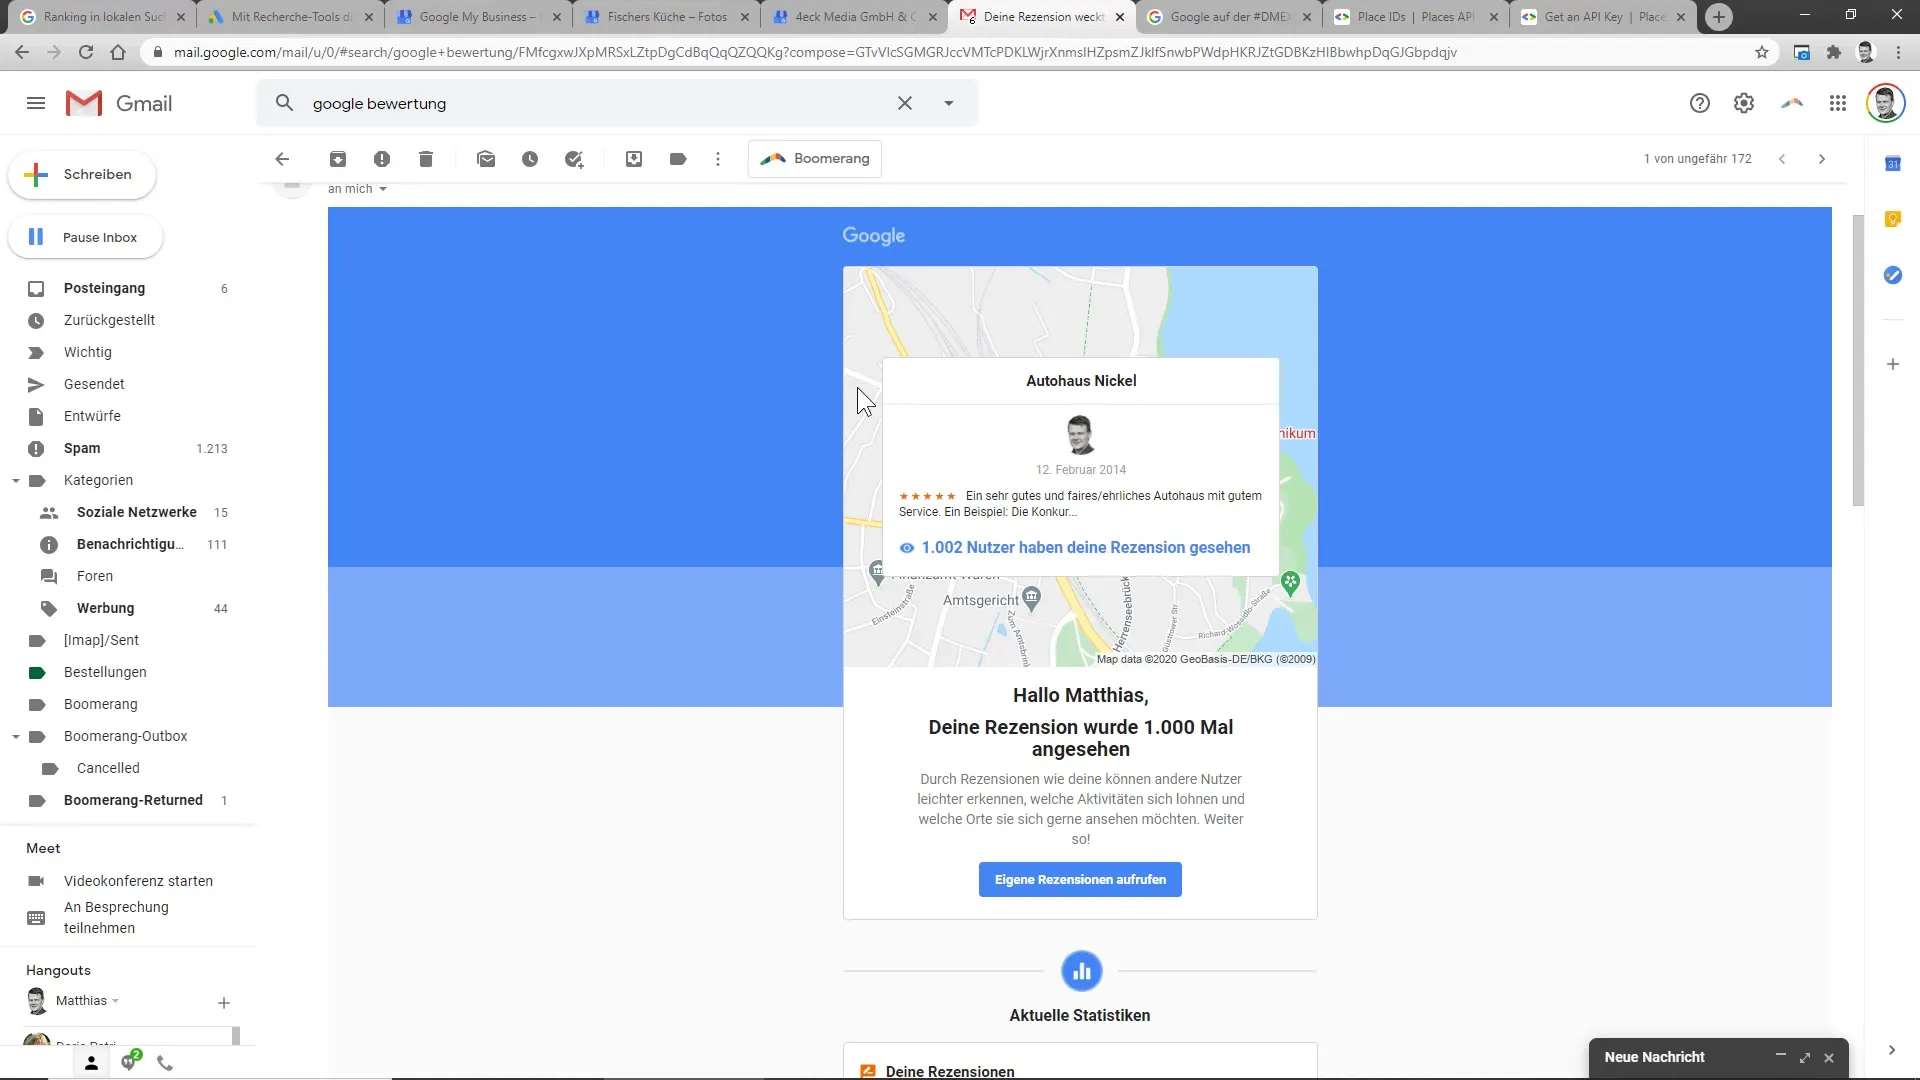Hide the side panel chevron
The image size is (1920, 1080).
(1891, 1050)
